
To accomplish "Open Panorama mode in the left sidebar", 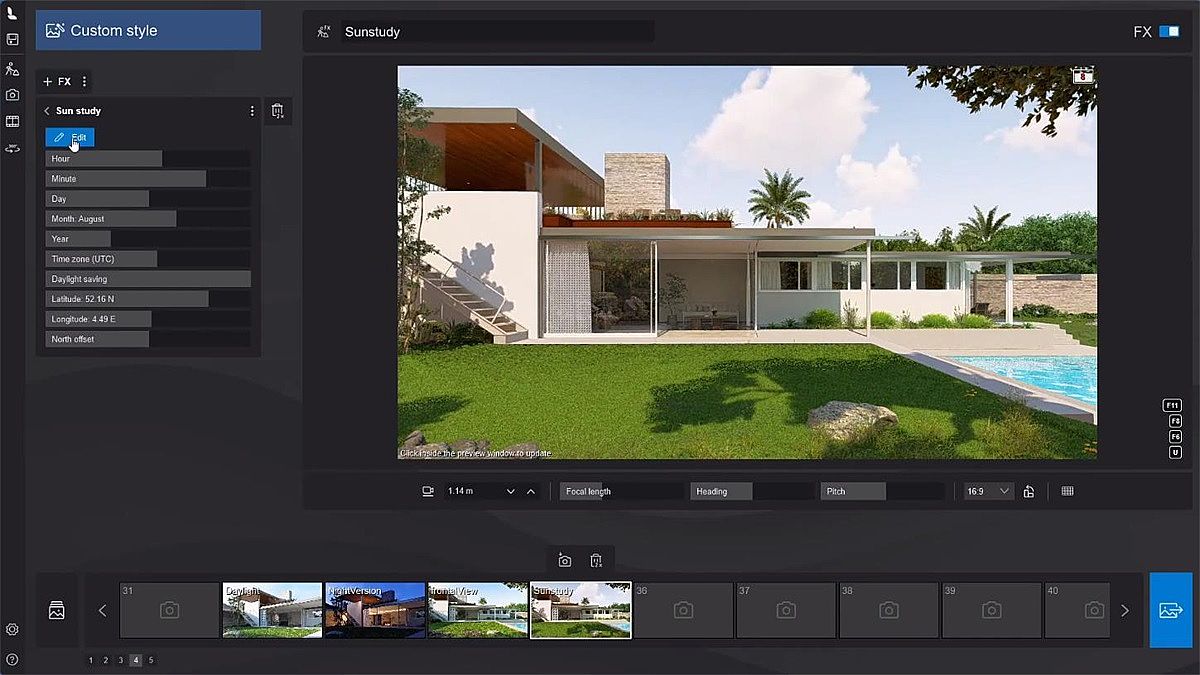I will point(12,148).
